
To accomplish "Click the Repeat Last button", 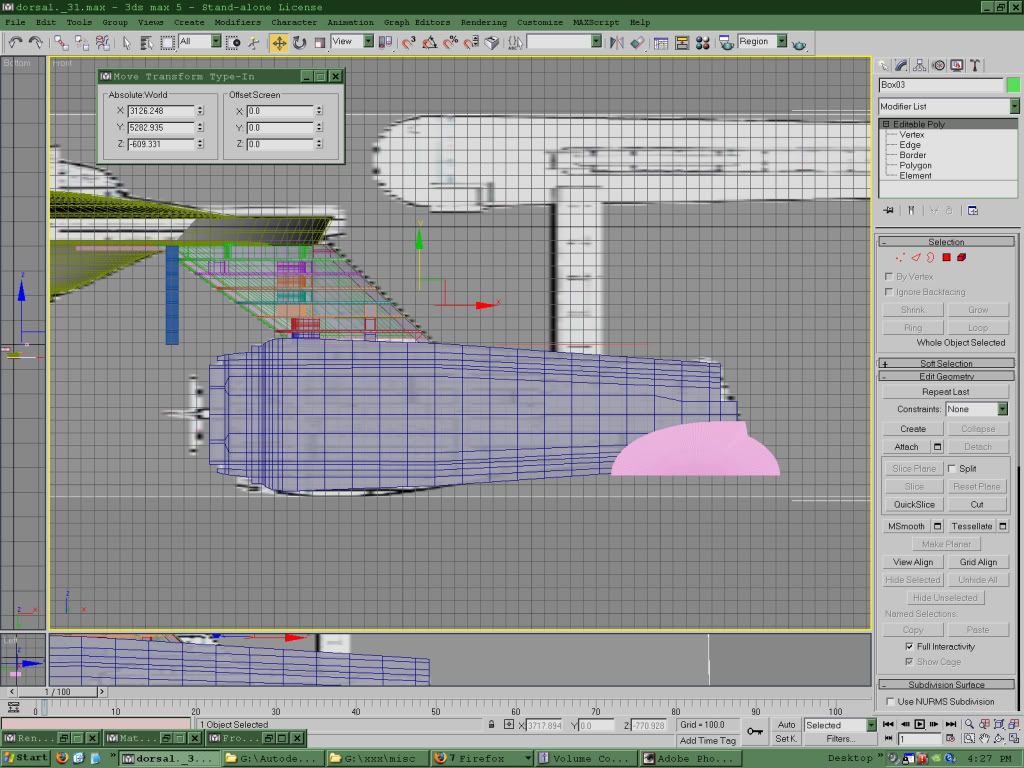I will [x=945, y=391].
